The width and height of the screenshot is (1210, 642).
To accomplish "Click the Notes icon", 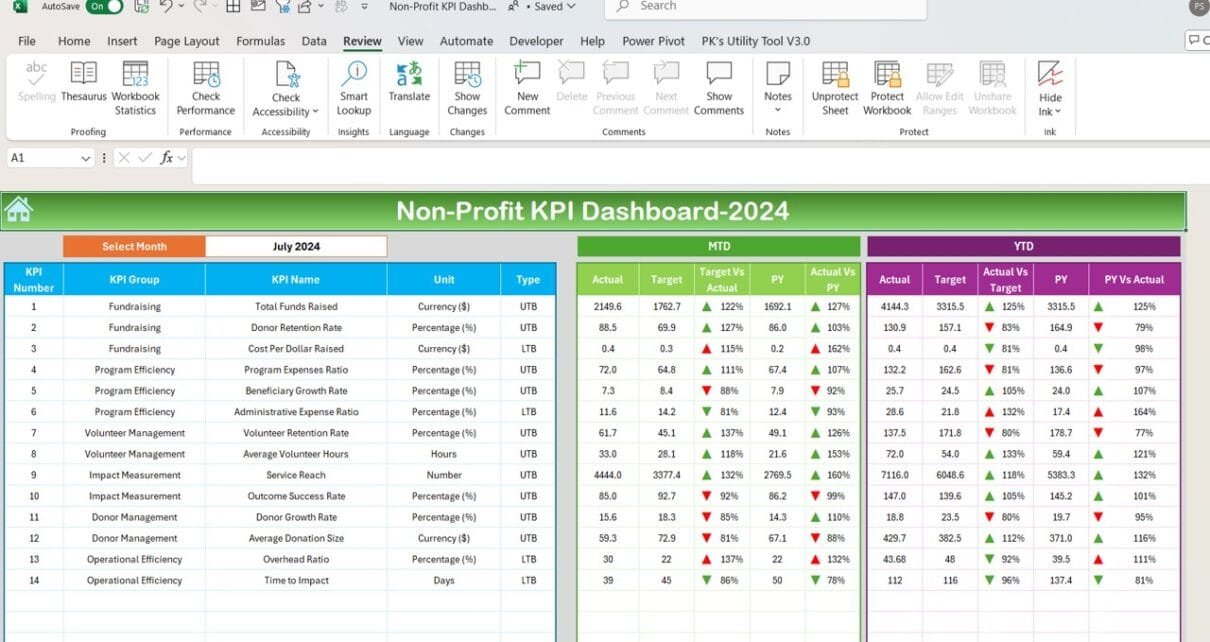I will pyautogui.click(x=778, y=74).
